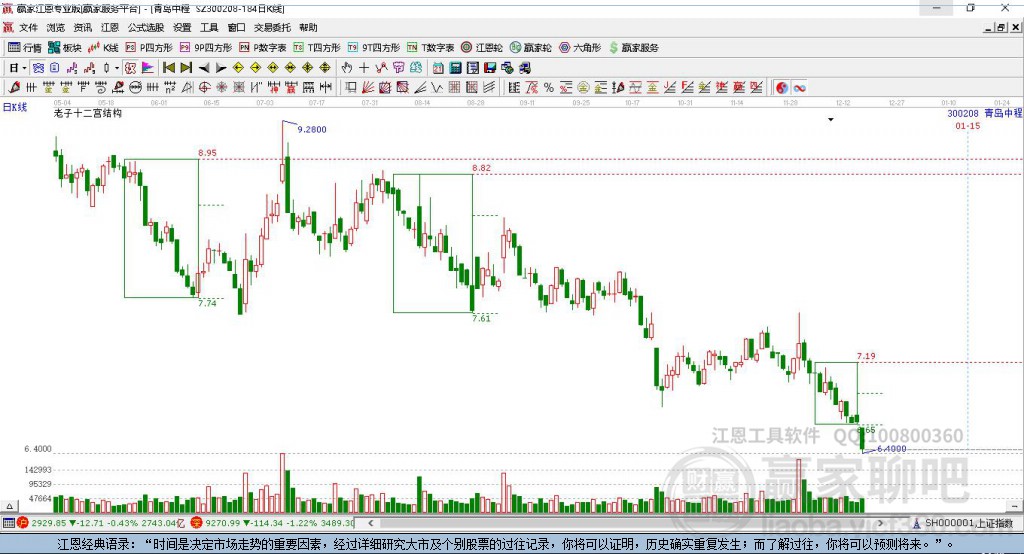Restore the inner document window

pos(1001,27)
